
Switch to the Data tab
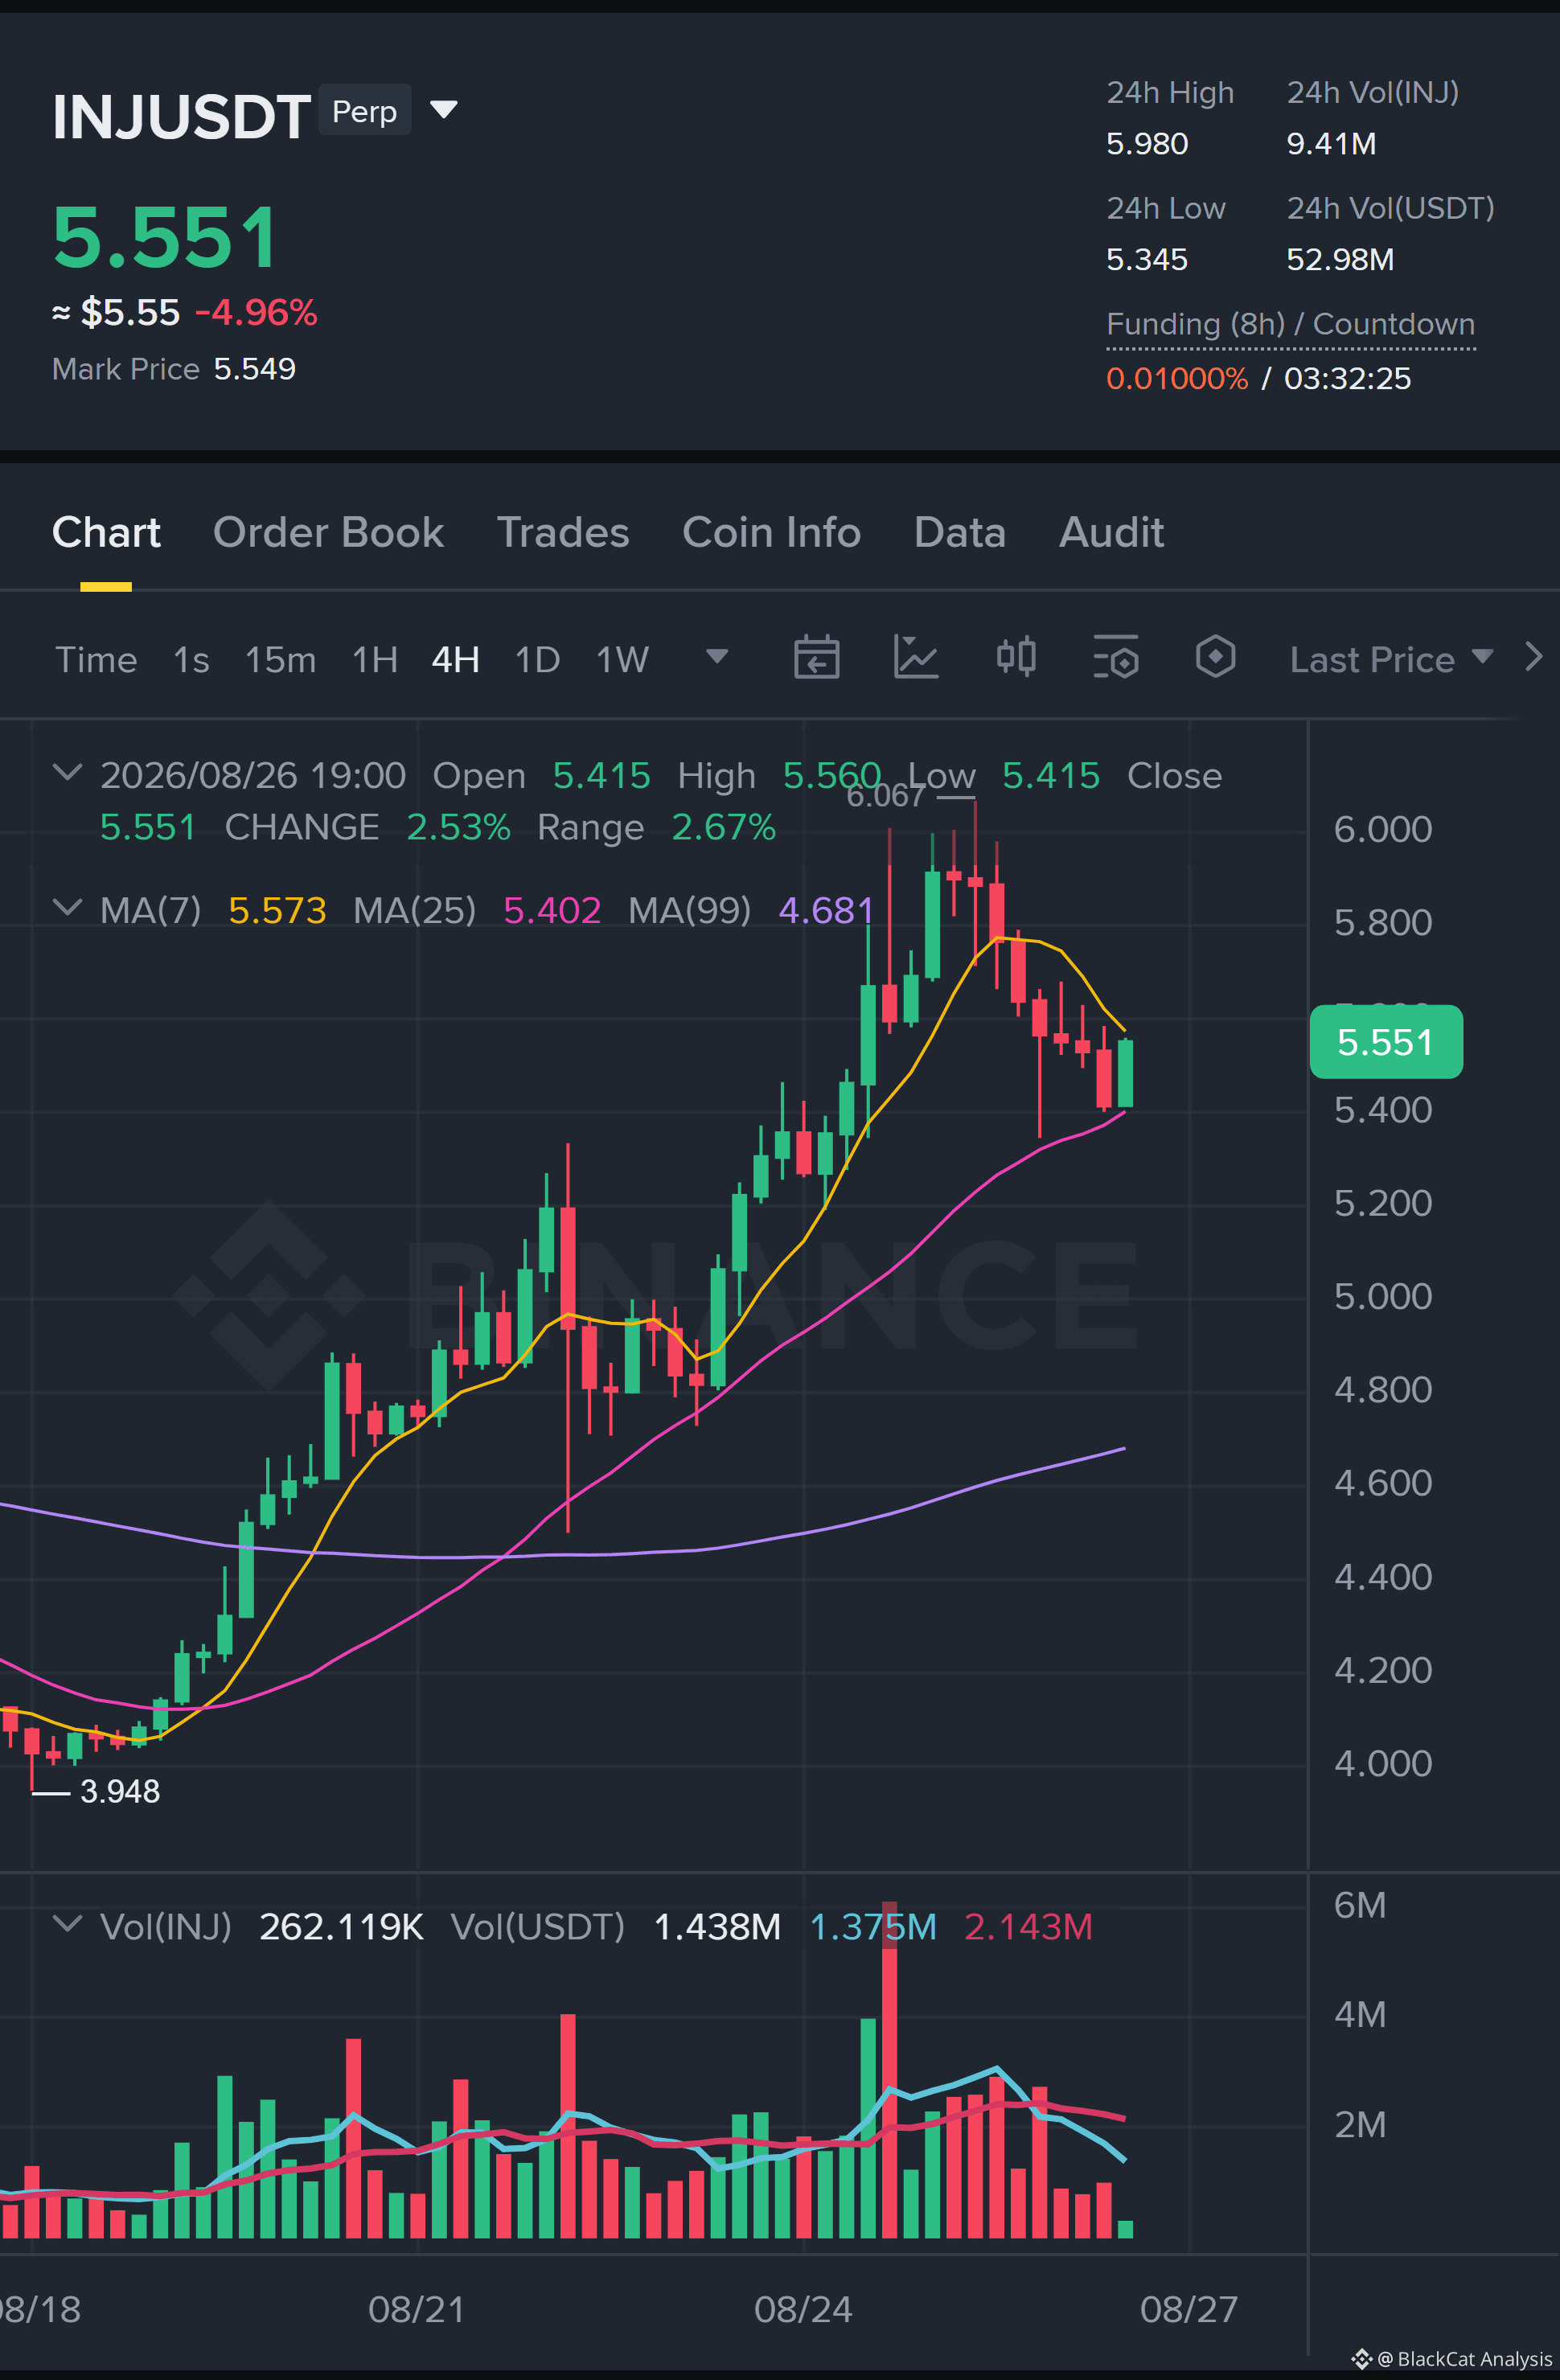pos(960,533)
